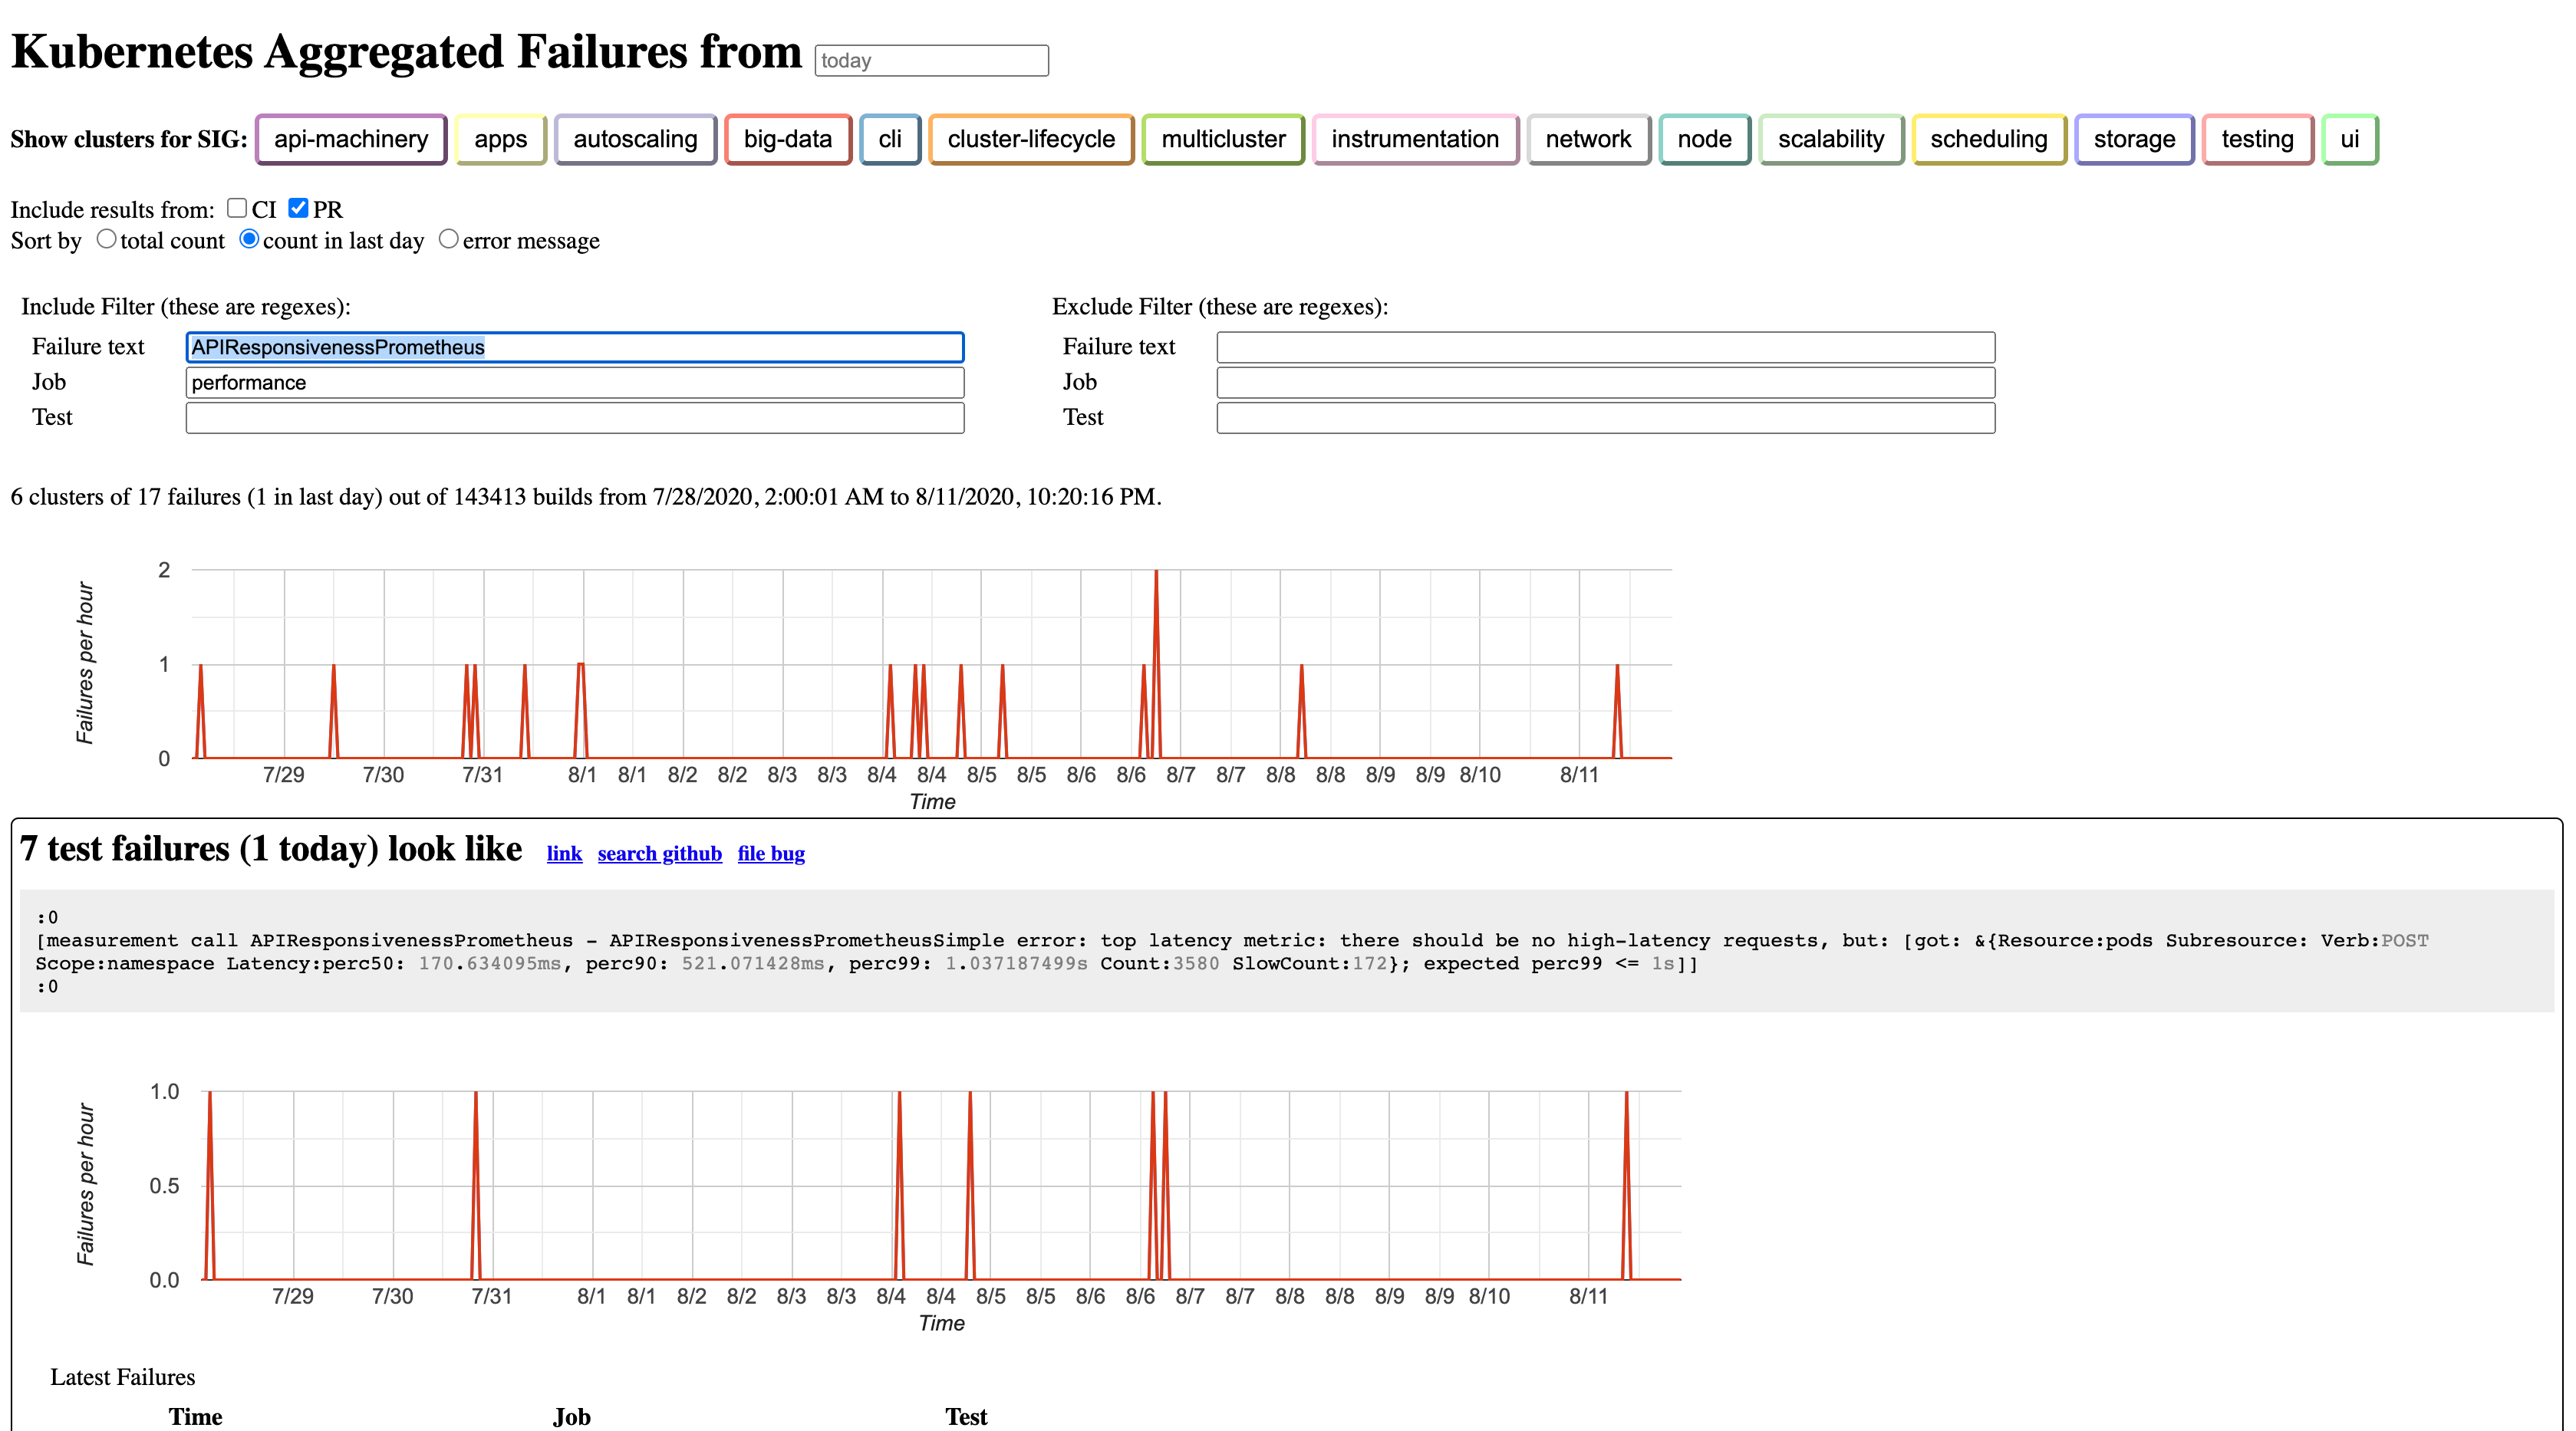Choose the ui SIG button
2576x1431 pixels.
(x=2349, y=139)
